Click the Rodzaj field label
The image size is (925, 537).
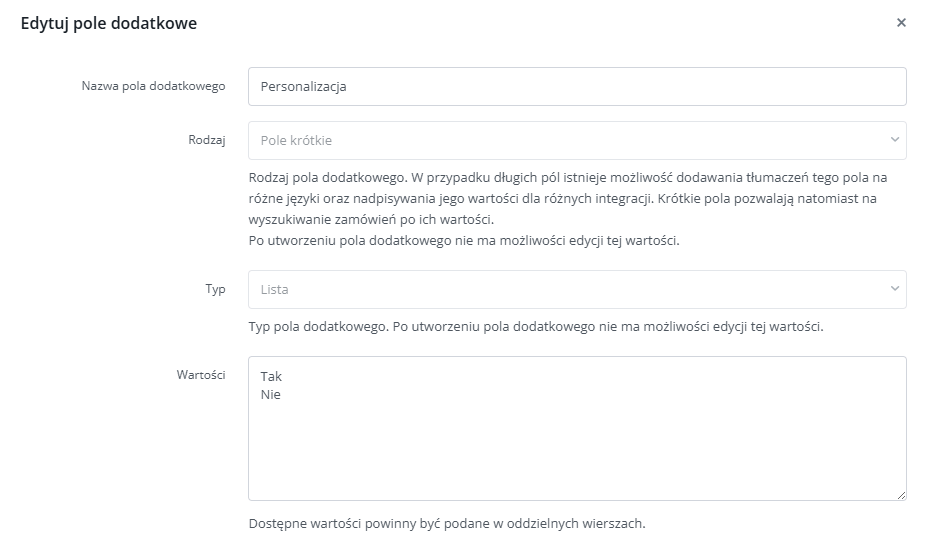click(x=207, y=140)
